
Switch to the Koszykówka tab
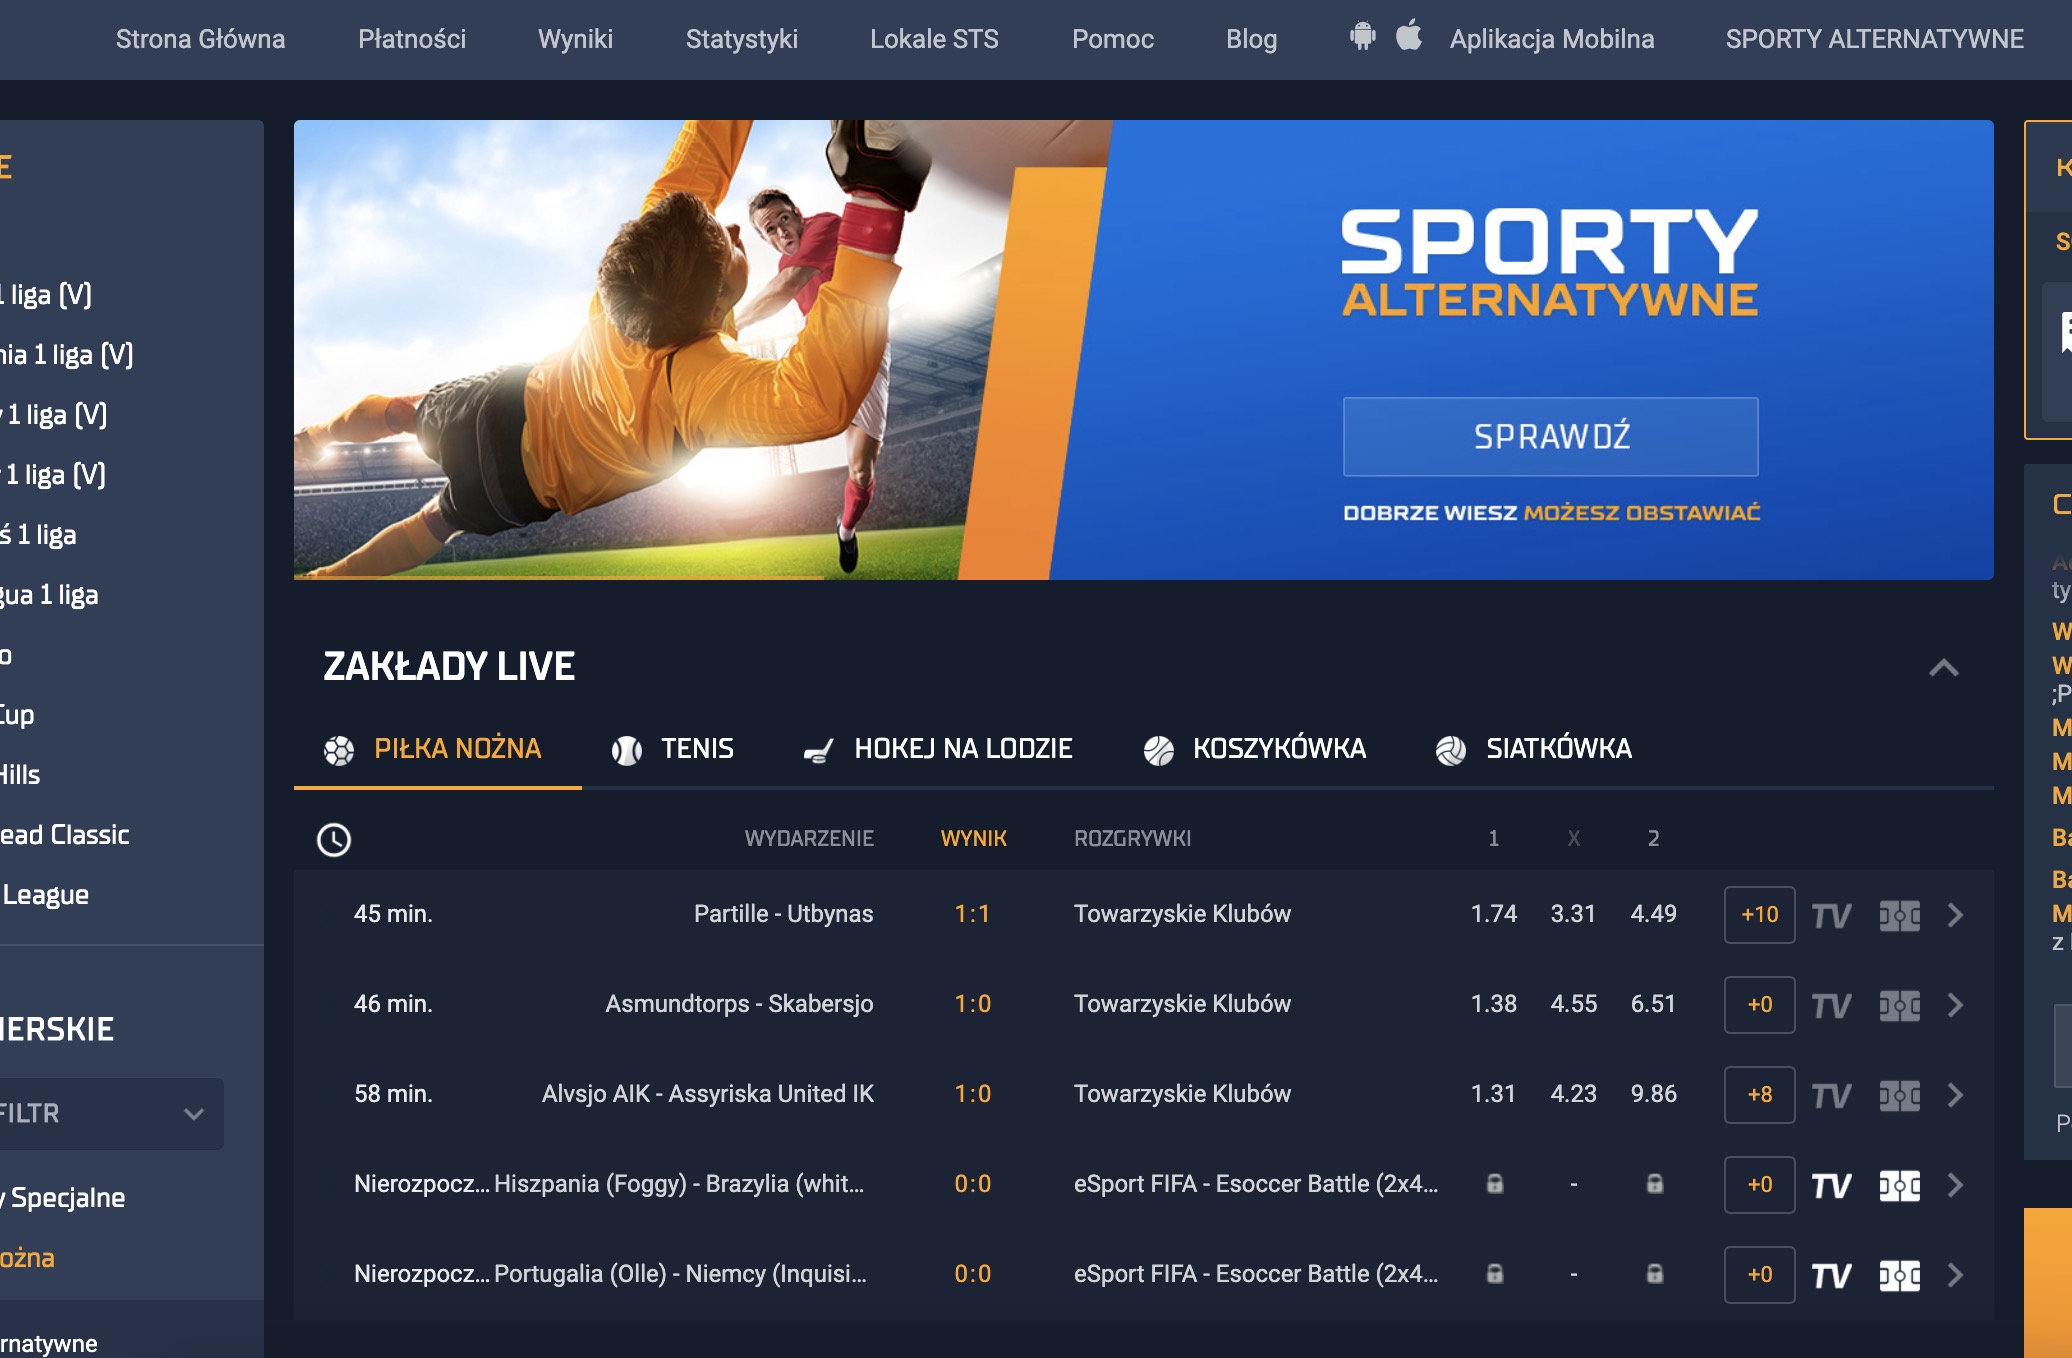tap(1254, 749)
